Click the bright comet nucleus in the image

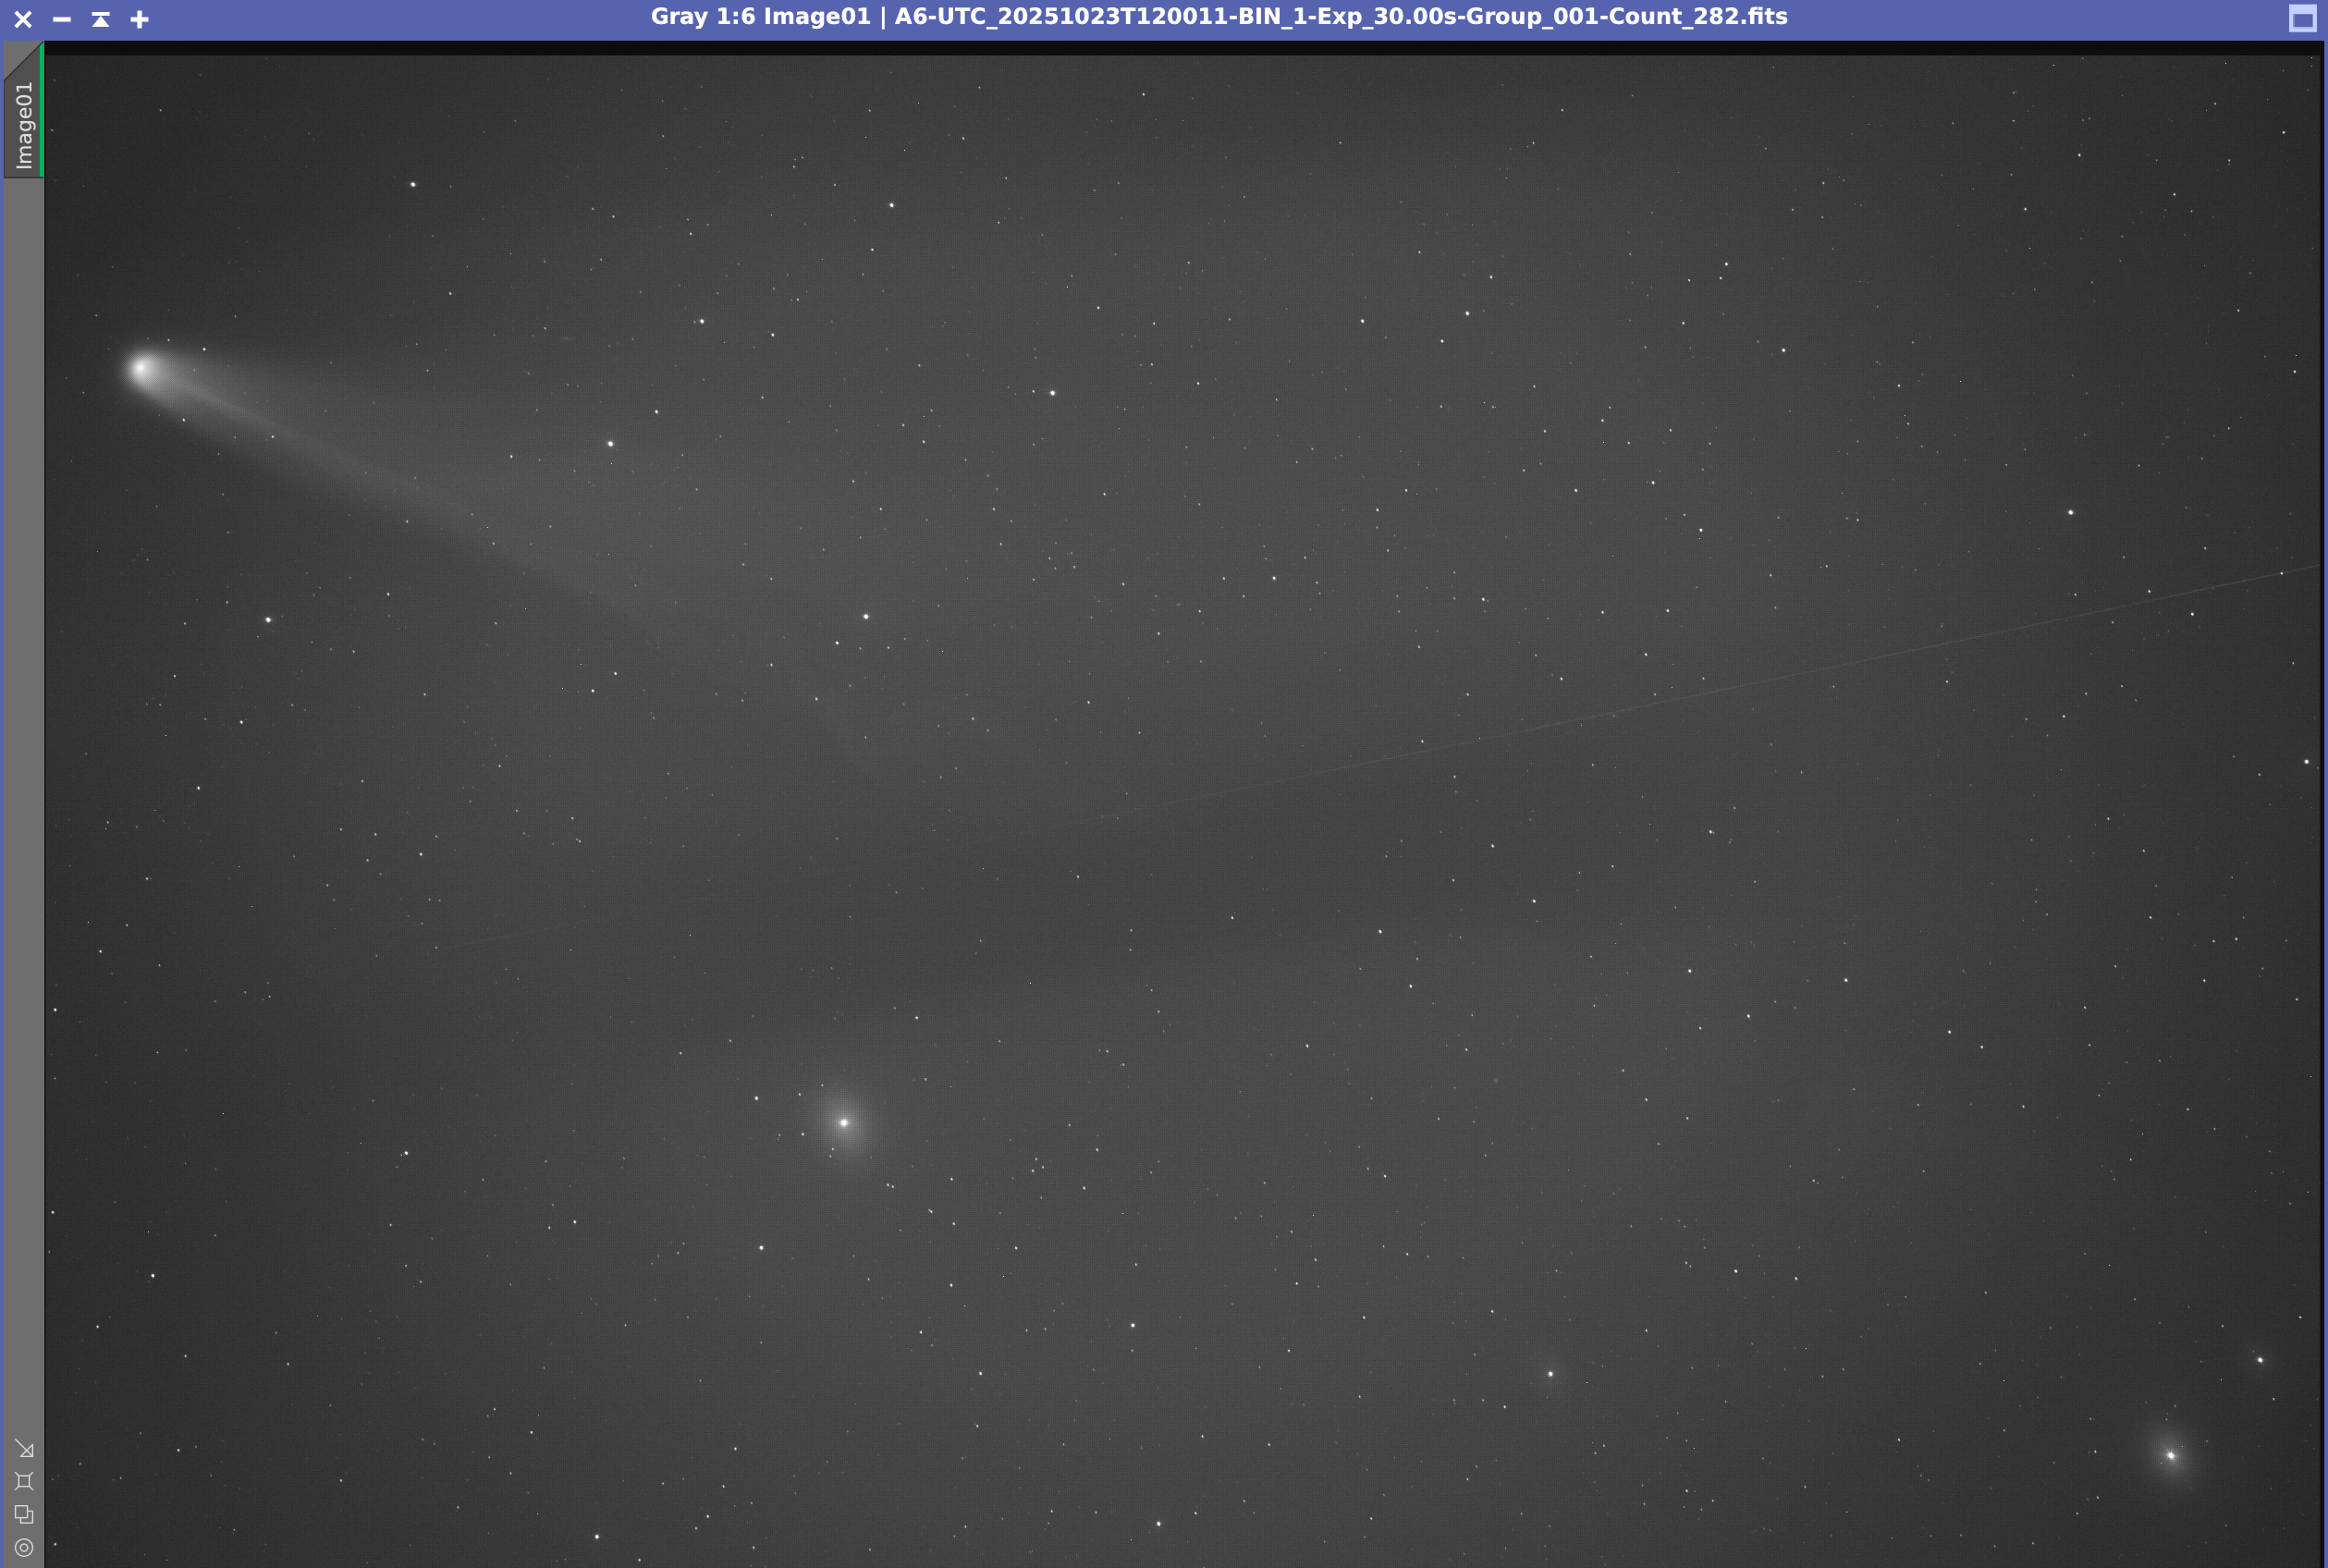[x=141, y=369]
